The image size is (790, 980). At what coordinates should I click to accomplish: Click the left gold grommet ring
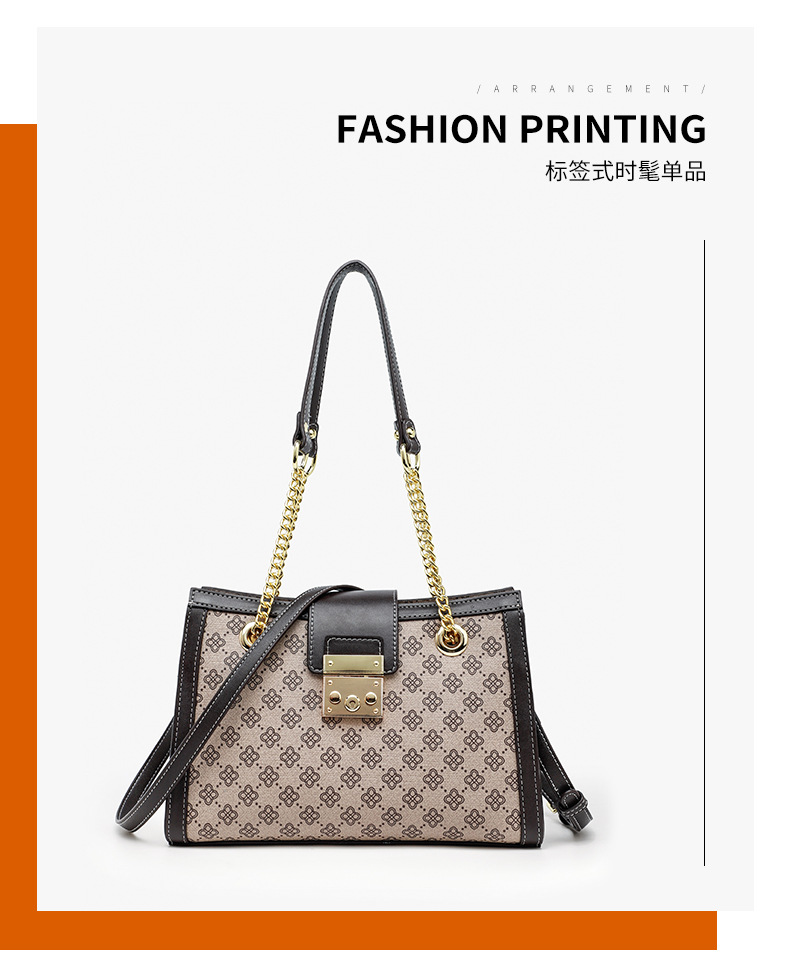point(254,637)
